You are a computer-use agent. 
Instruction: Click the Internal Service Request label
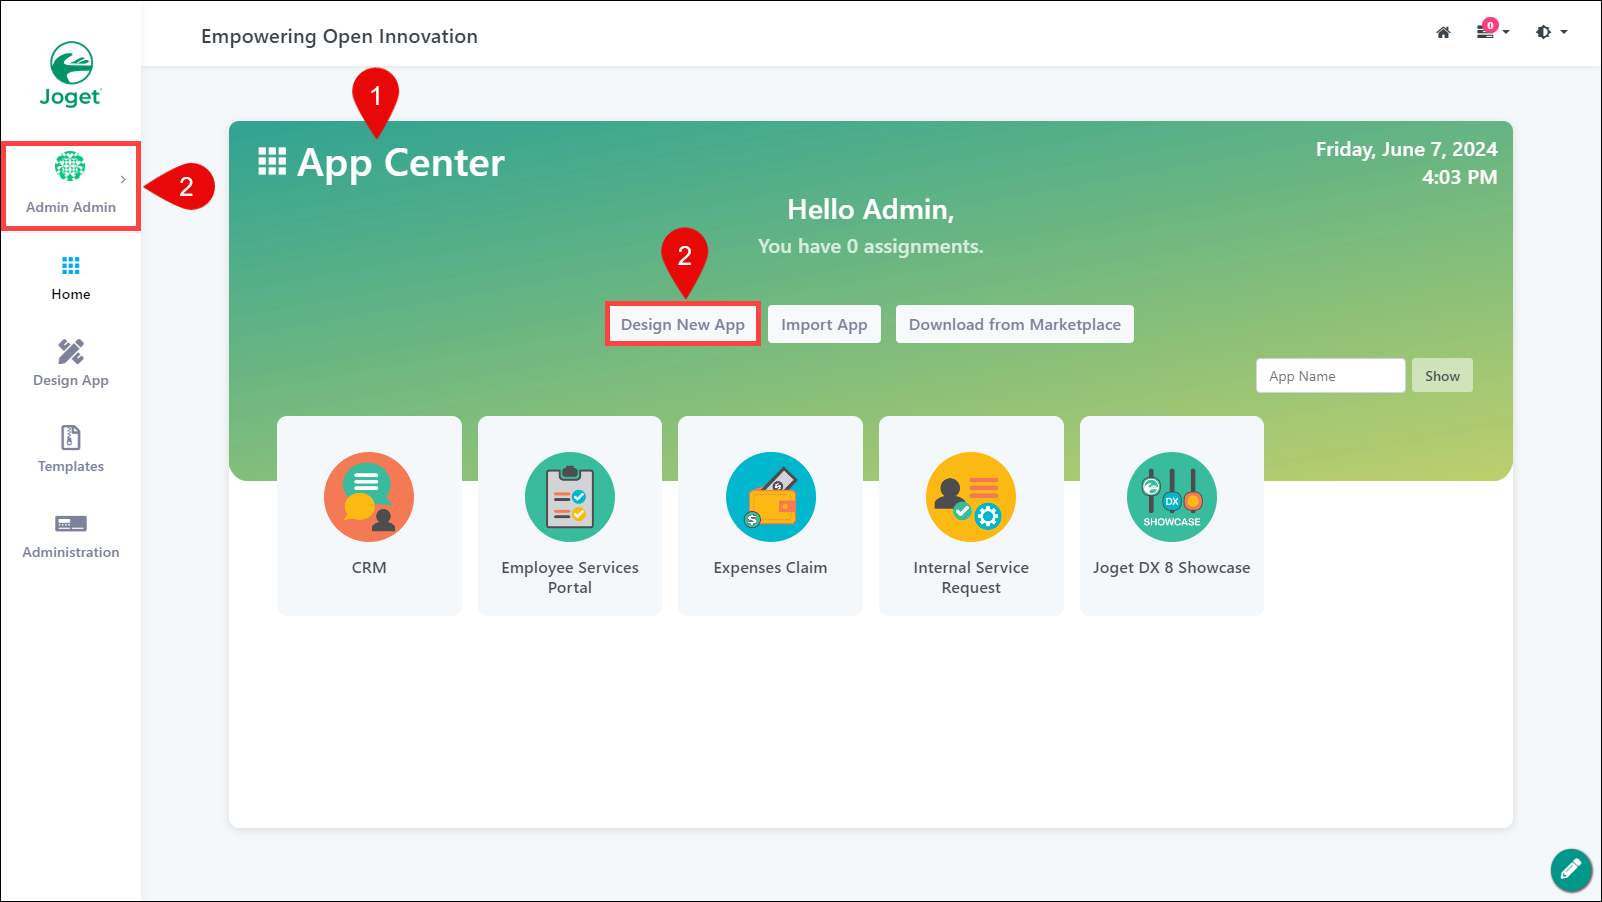971,577
